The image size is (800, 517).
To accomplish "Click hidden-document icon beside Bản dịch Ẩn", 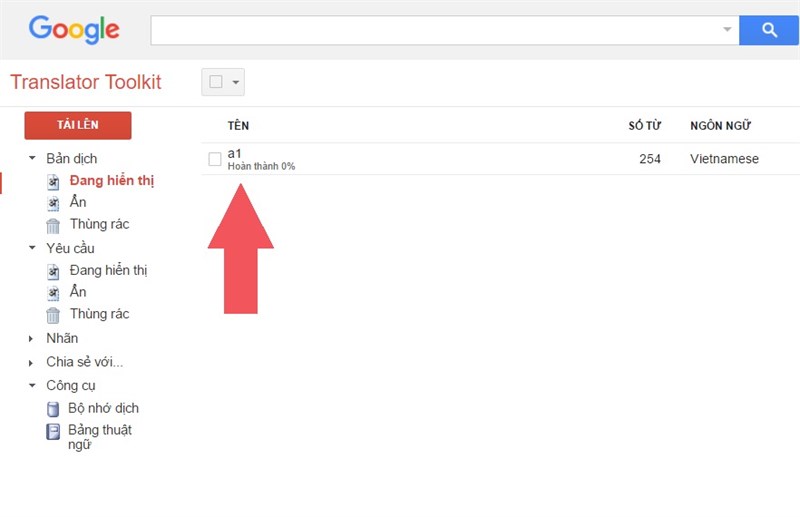I will (x=54, y=203).
